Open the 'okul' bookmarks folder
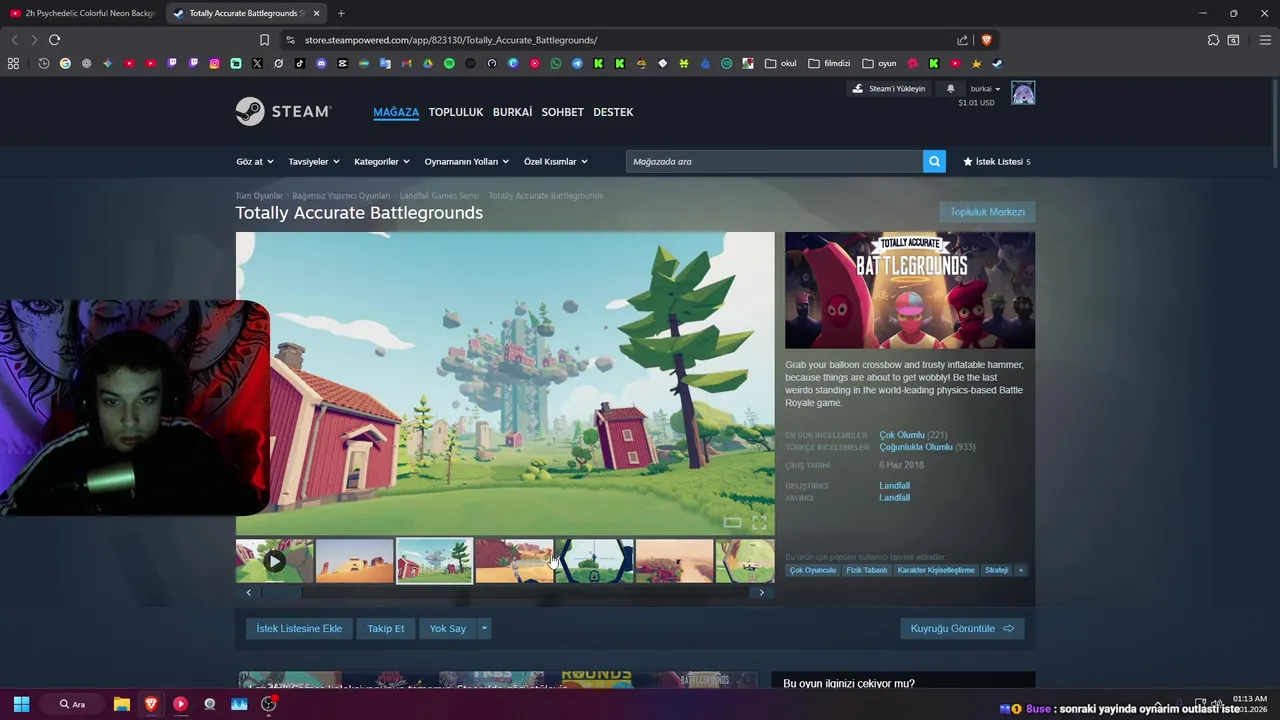The image size is (1280, 720). tap(781, 63)
